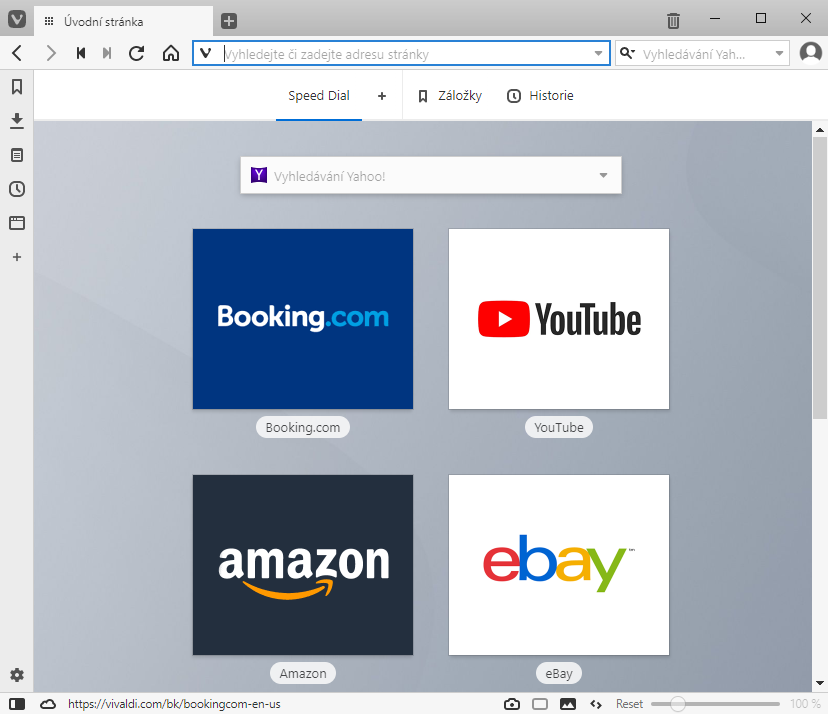Click the 100 % zoom value

[x=805, y=704]
